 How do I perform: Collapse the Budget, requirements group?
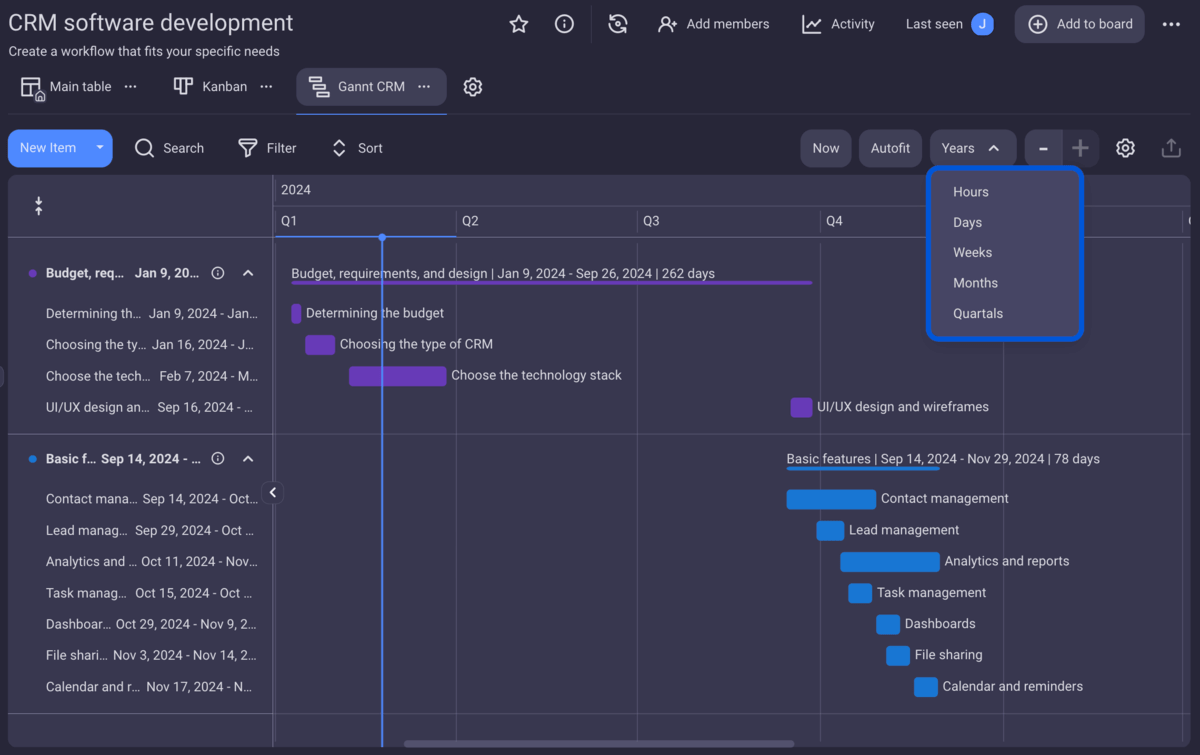(248, 273)
